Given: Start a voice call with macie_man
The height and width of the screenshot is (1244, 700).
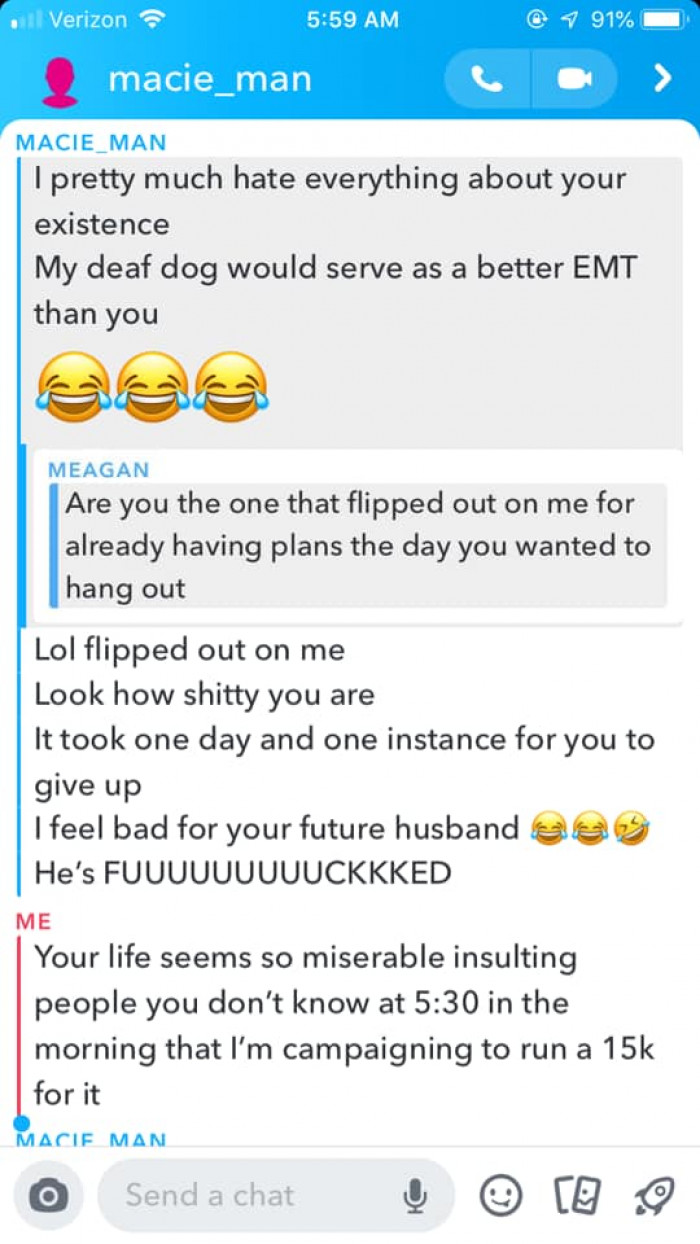Looking at the screenshot, I should (x=488, y=79).
